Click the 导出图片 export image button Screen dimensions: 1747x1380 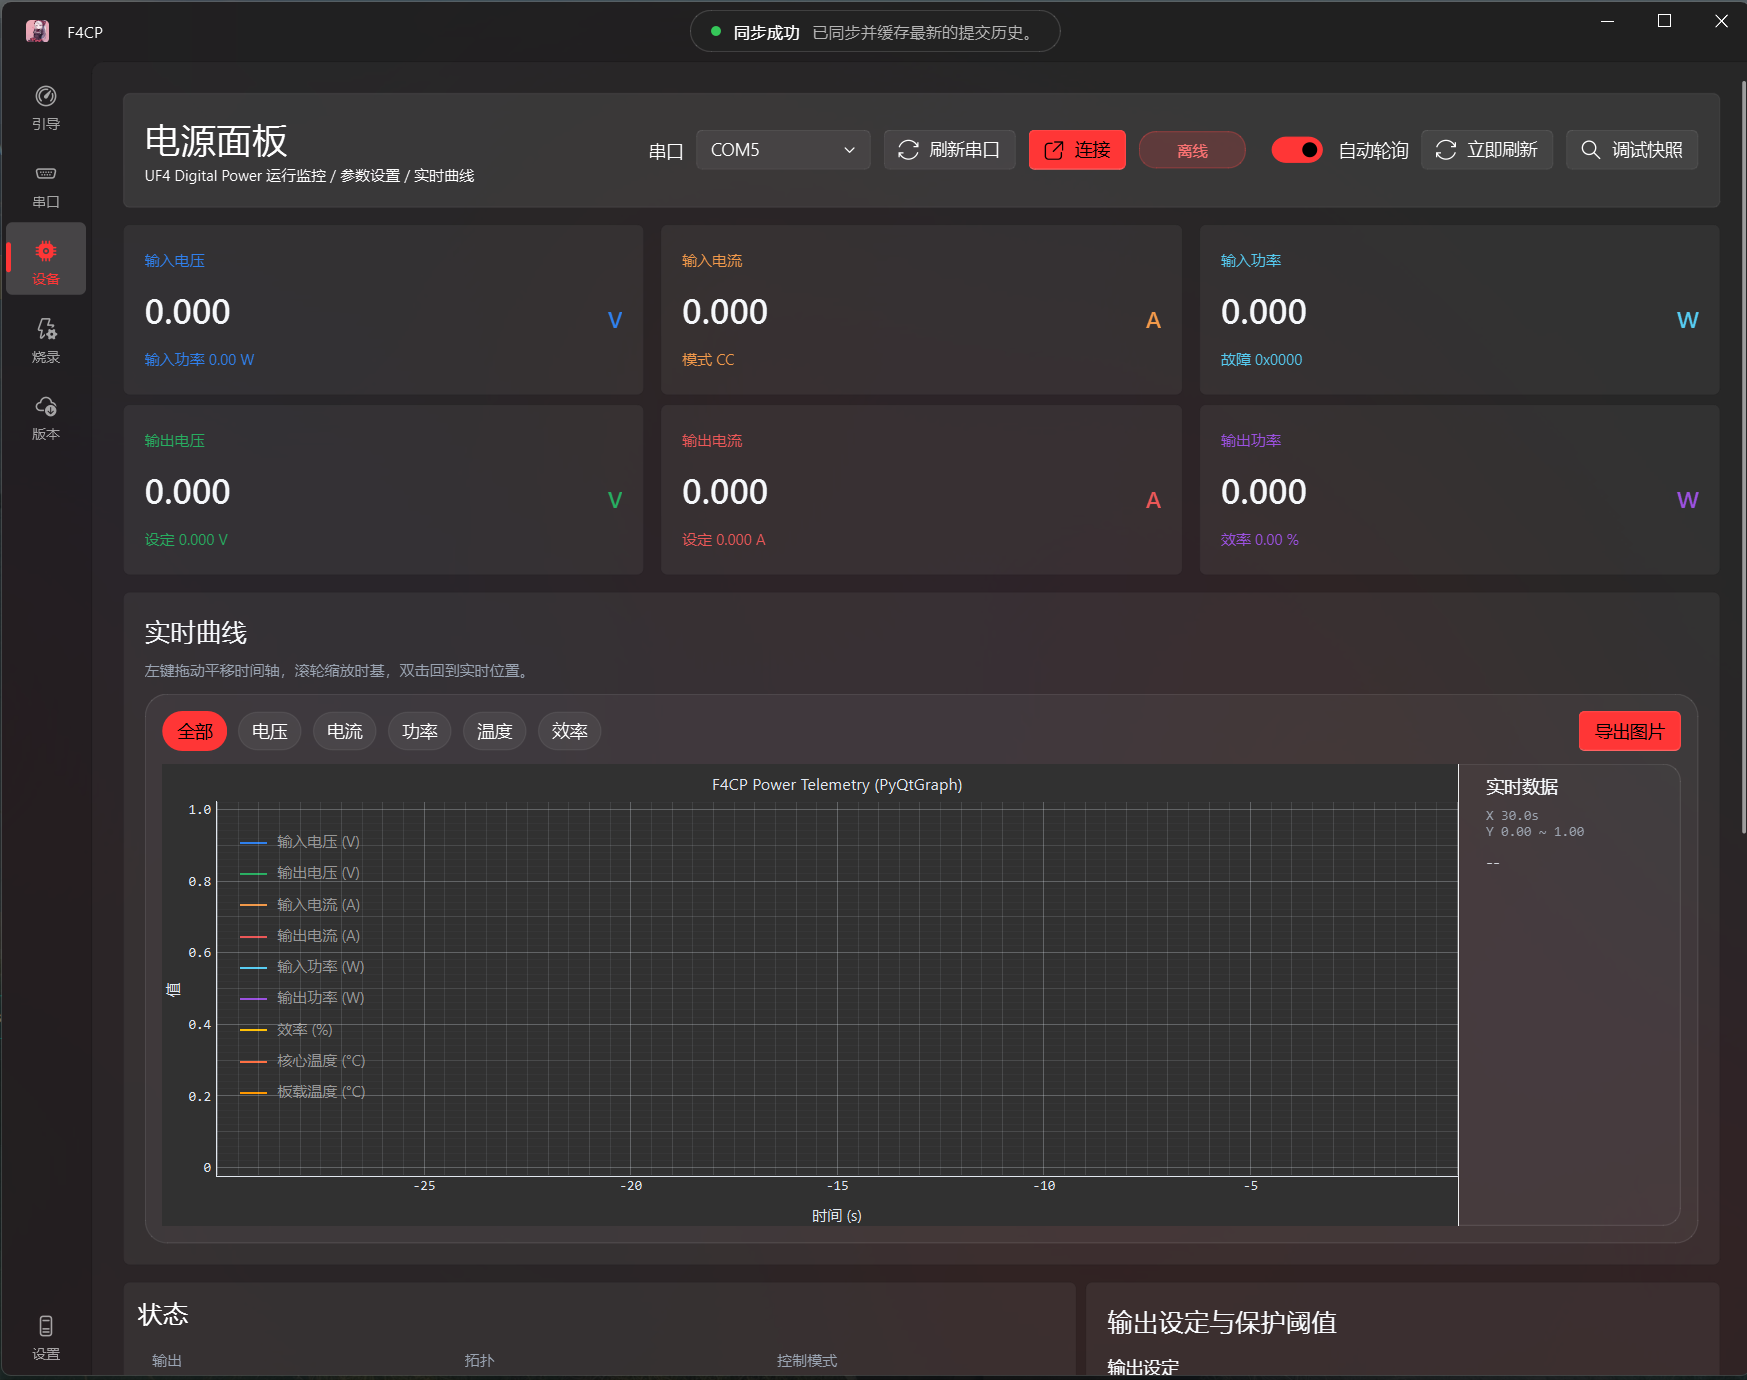click(x=1629, y=732)
